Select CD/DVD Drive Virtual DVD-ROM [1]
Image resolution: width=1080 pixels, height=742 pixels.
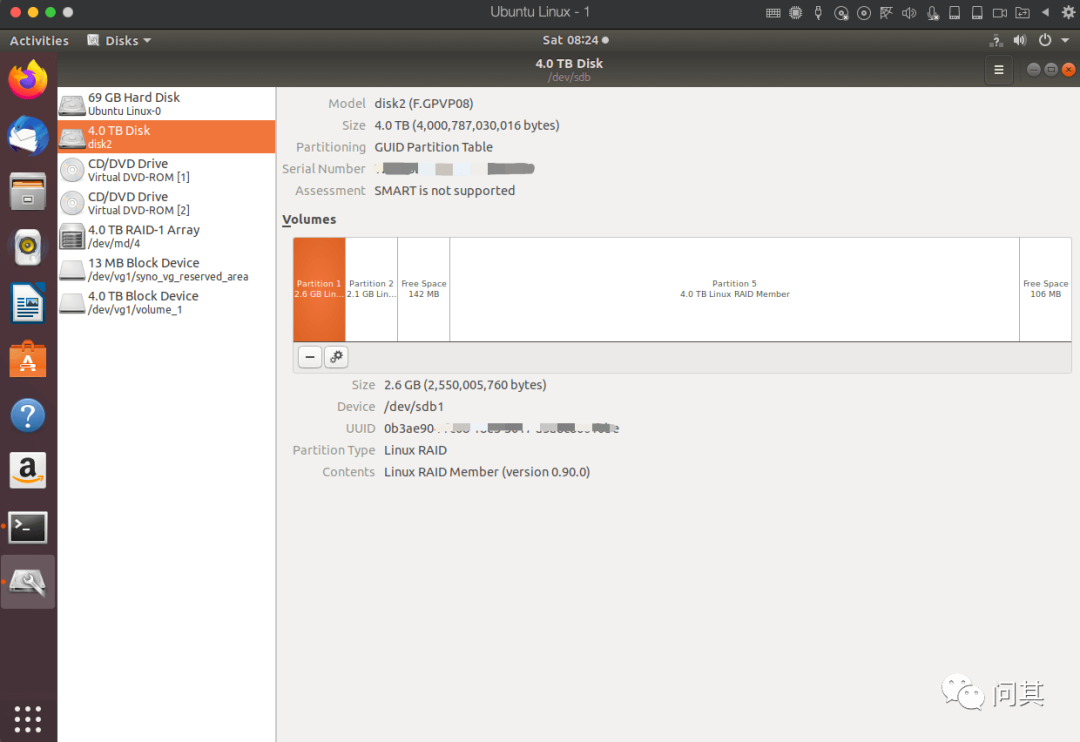(167, 169)
